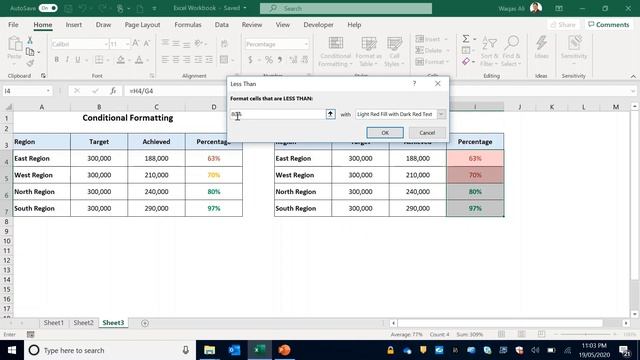
Task: Toggle Underline formatting in Font group
Action: coord(78,60)
